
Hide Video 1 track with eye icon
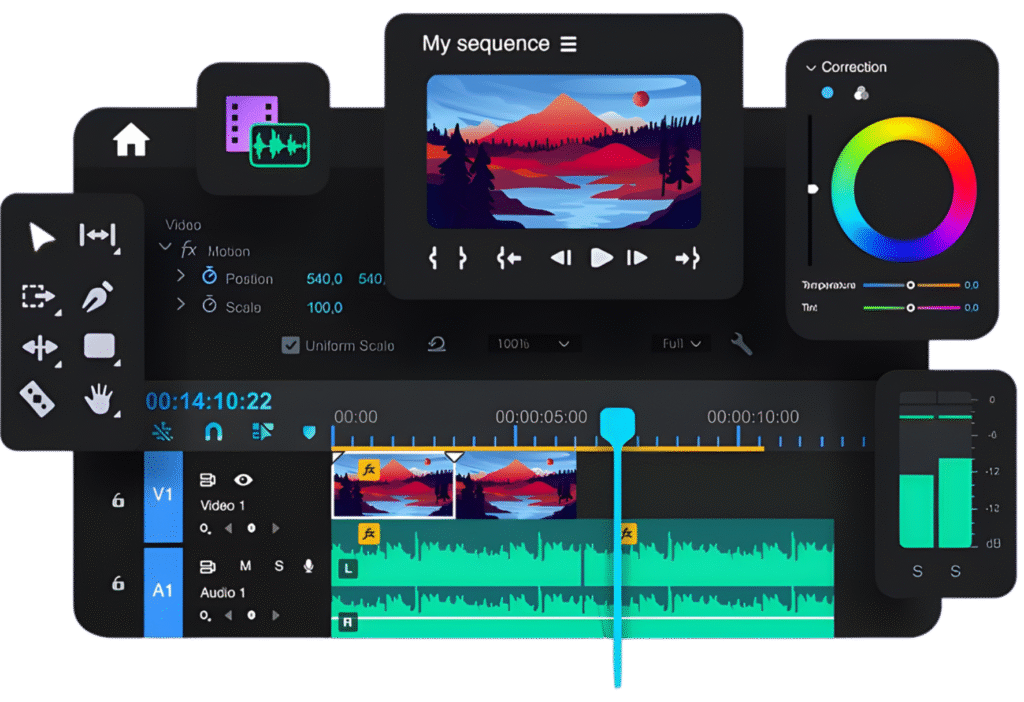point(243,480)
